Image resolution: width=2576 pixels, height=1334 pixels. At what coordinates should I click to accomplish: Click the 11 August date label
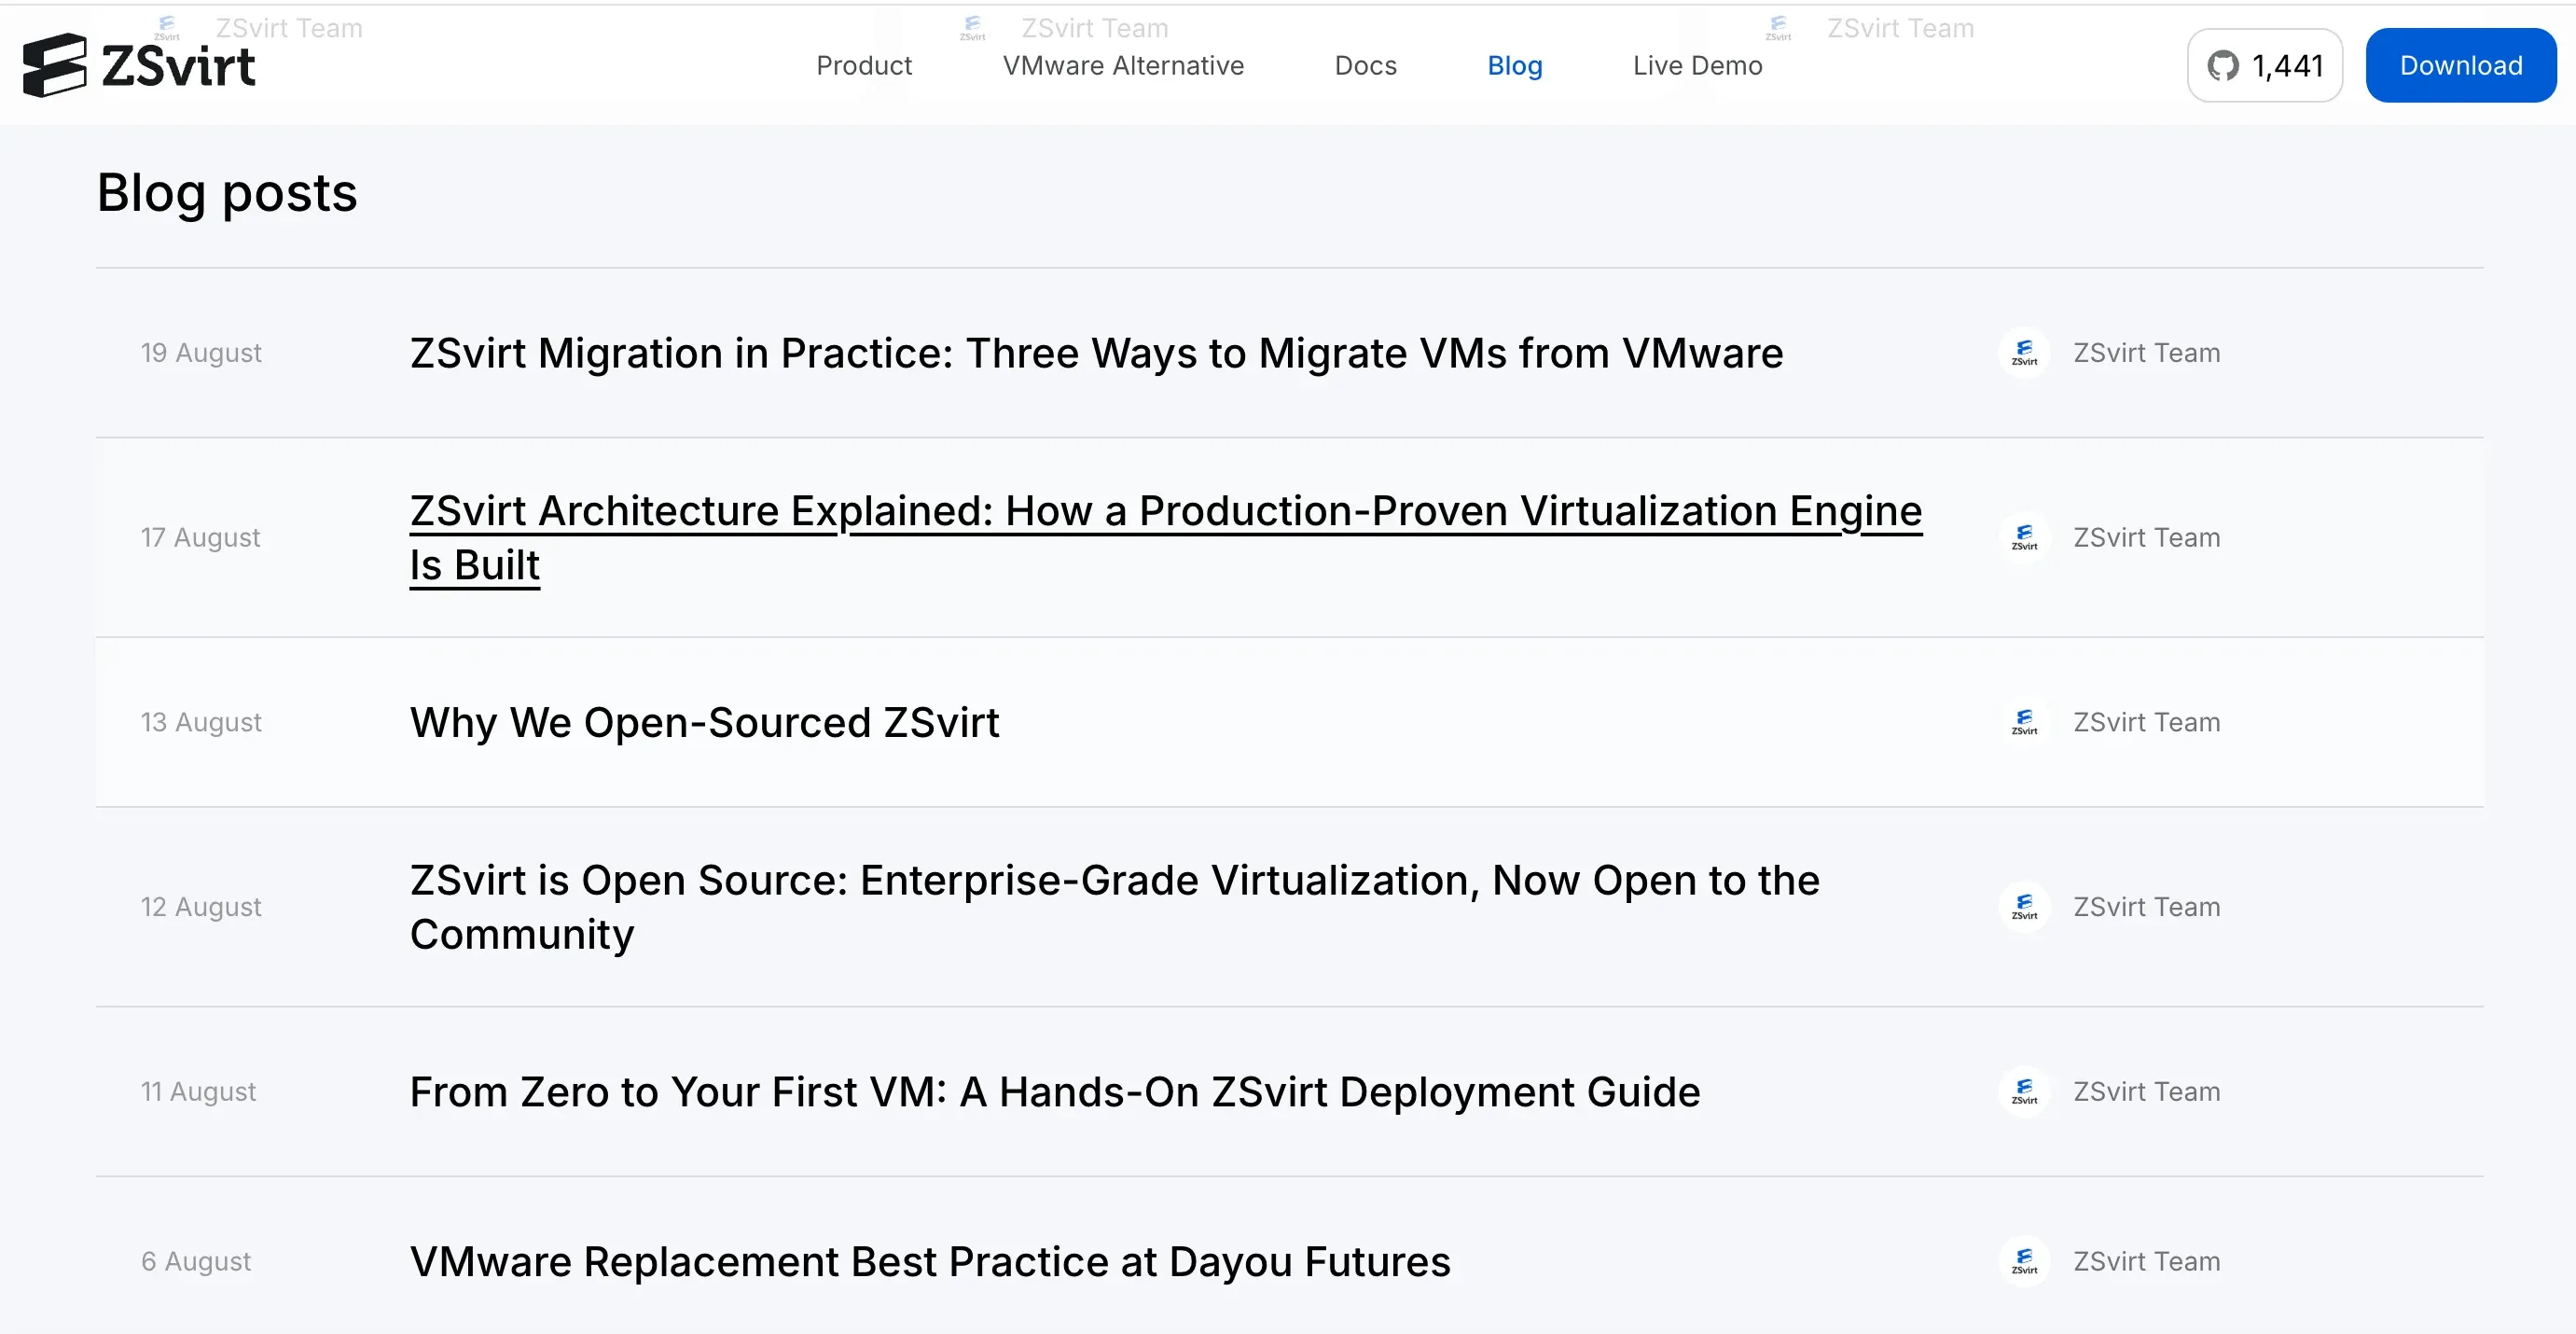coord(198,1092)
